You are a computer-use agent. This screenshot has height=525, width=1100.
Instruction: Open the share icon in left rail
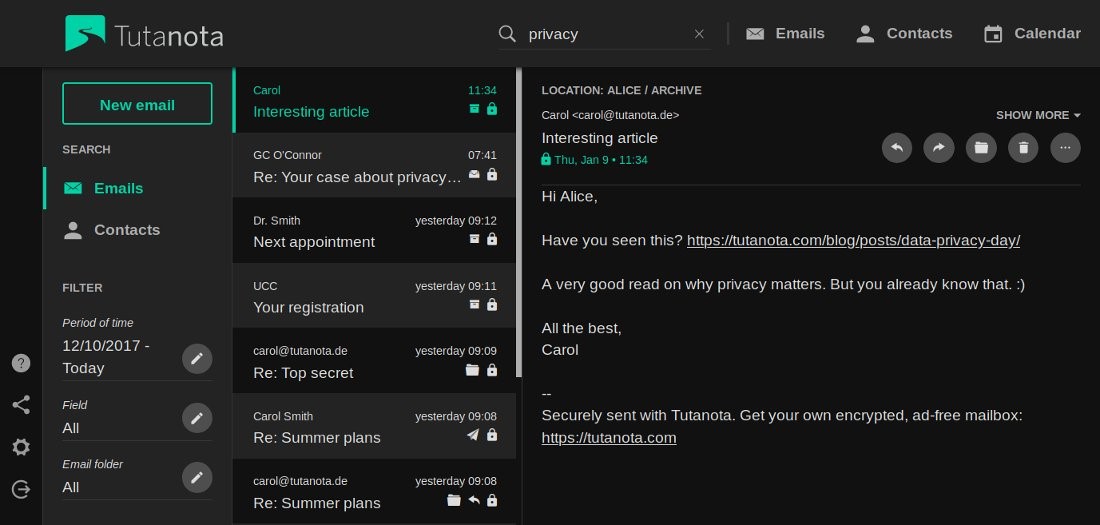pos(21,405)
